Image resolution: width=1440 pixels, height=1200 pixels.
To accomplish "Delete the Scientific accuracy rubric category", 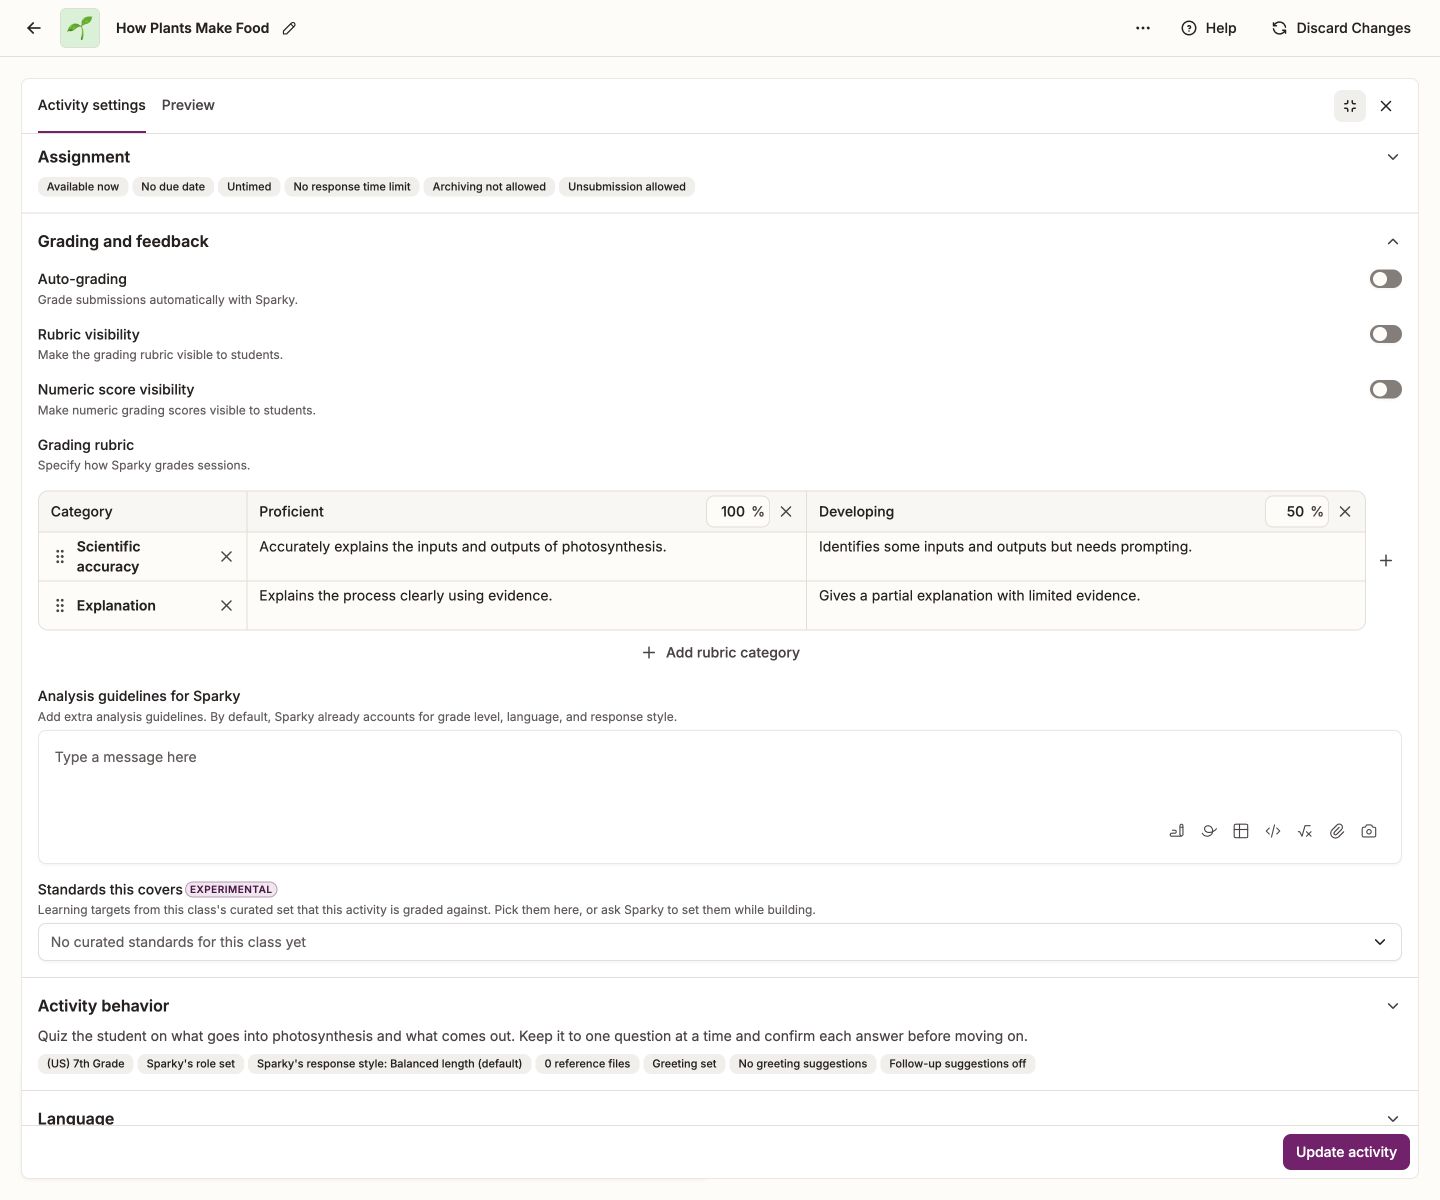I will coord(226,557).
